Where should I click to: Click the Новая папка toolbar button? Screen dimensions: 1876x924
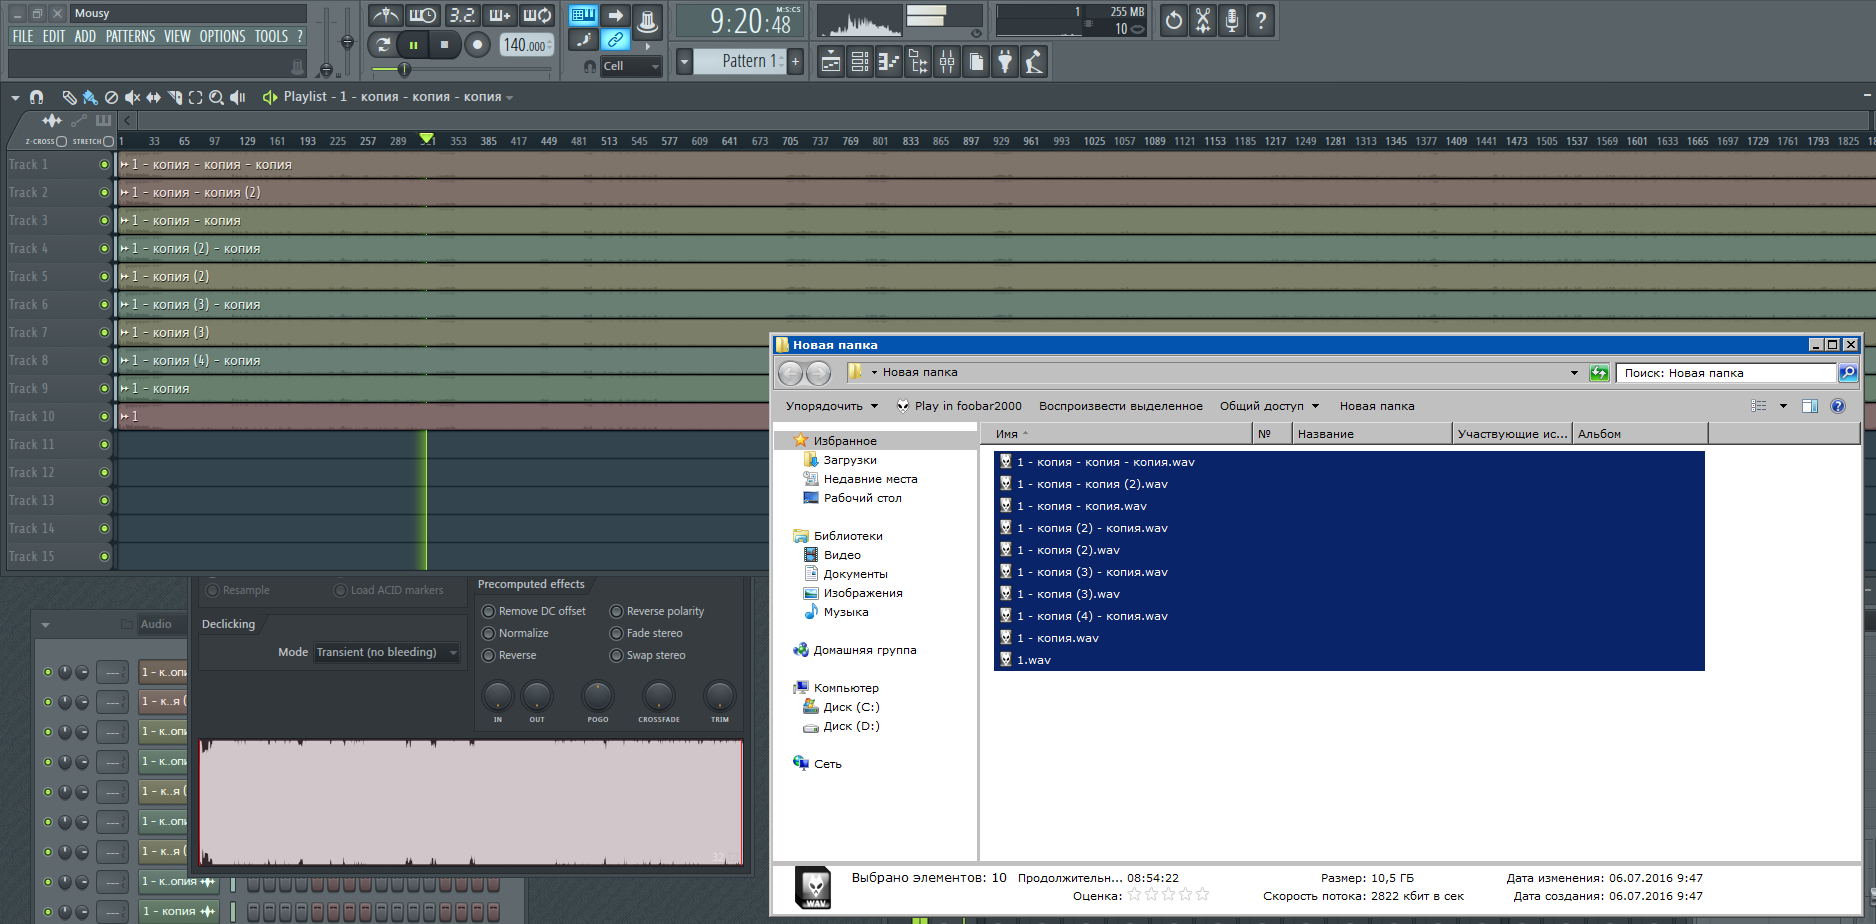tap(1376, 406)
